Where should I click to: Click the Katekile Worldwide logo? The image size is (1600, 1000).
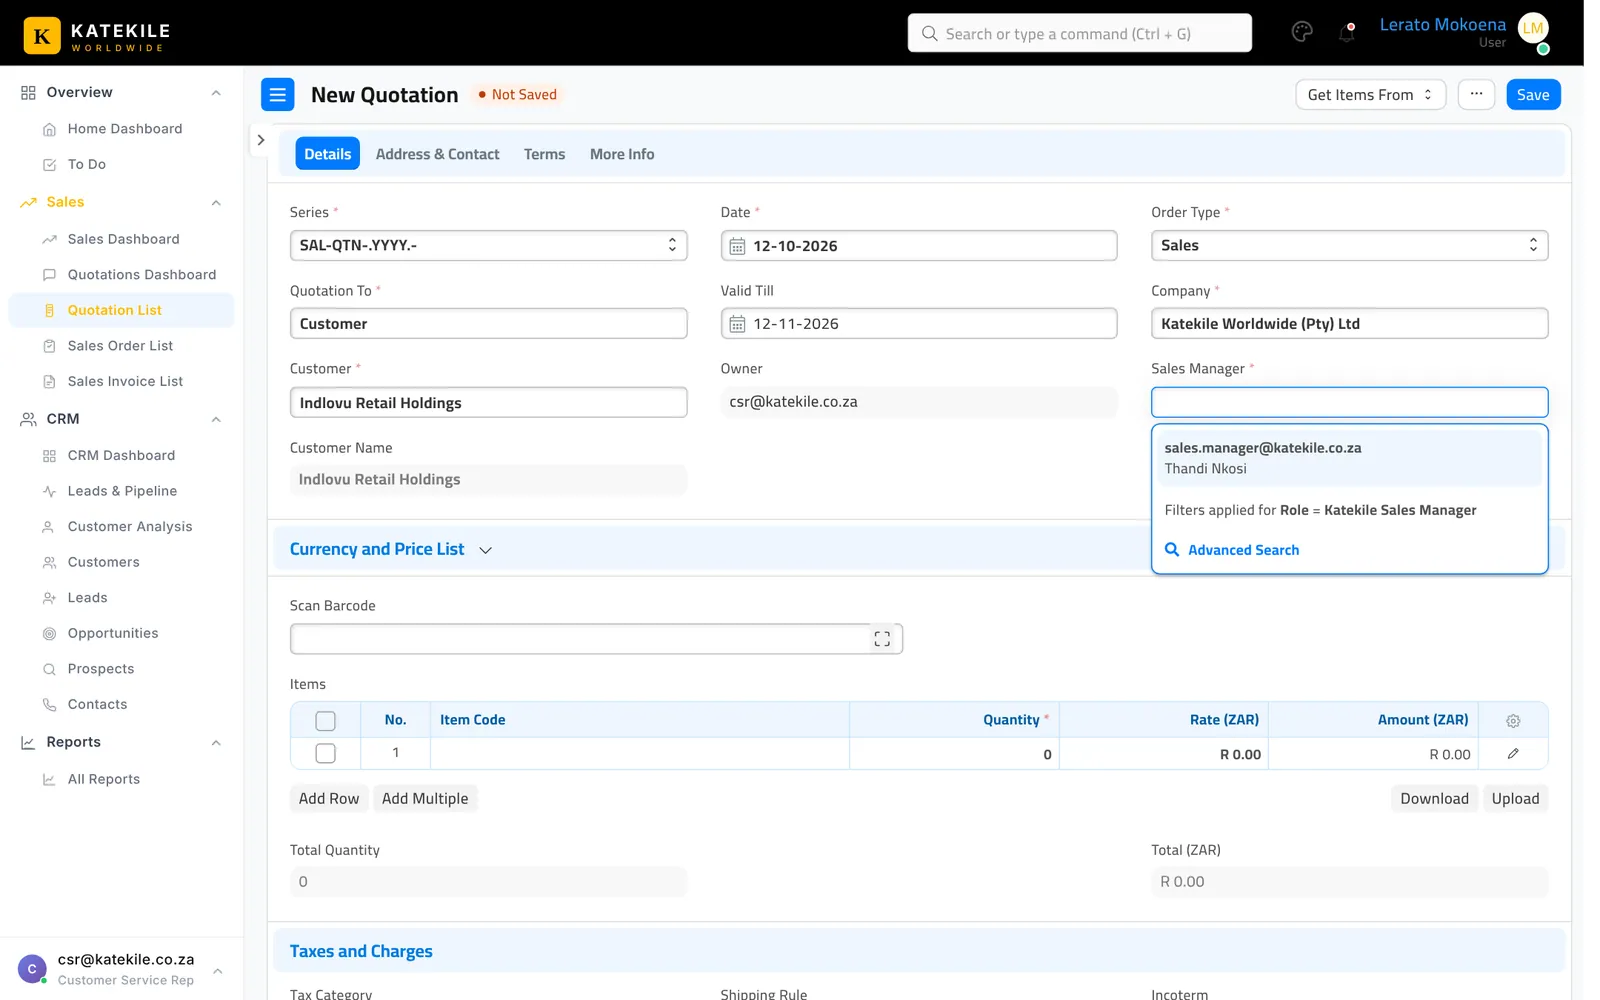97,36
